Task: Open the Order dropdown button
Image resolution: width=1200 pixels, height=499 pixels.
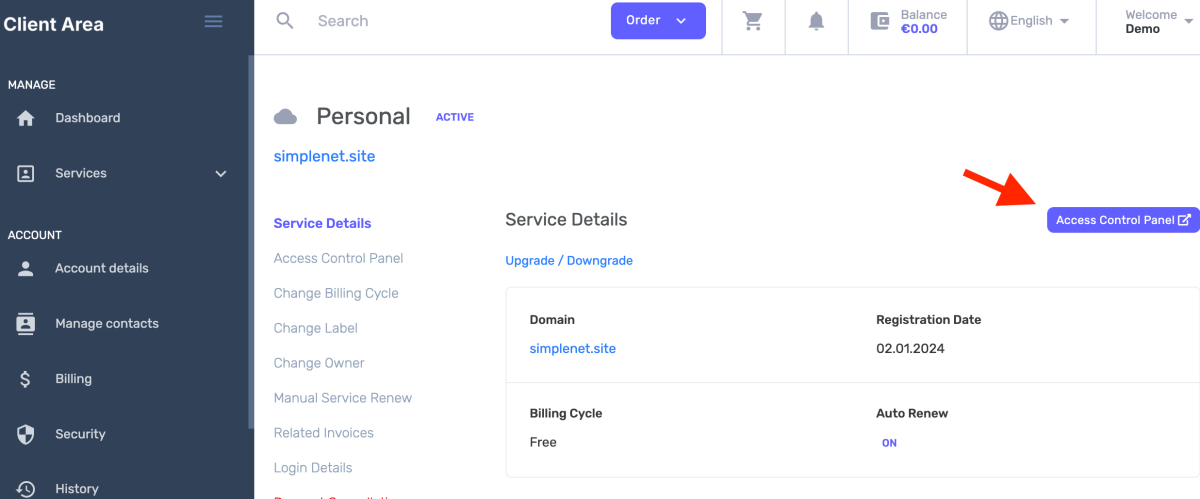Action: click(x=657, y=21)
